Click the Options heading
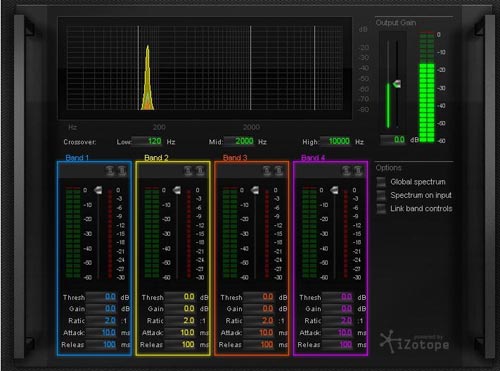This screenshot has height=371, width=500. [389, 168]
